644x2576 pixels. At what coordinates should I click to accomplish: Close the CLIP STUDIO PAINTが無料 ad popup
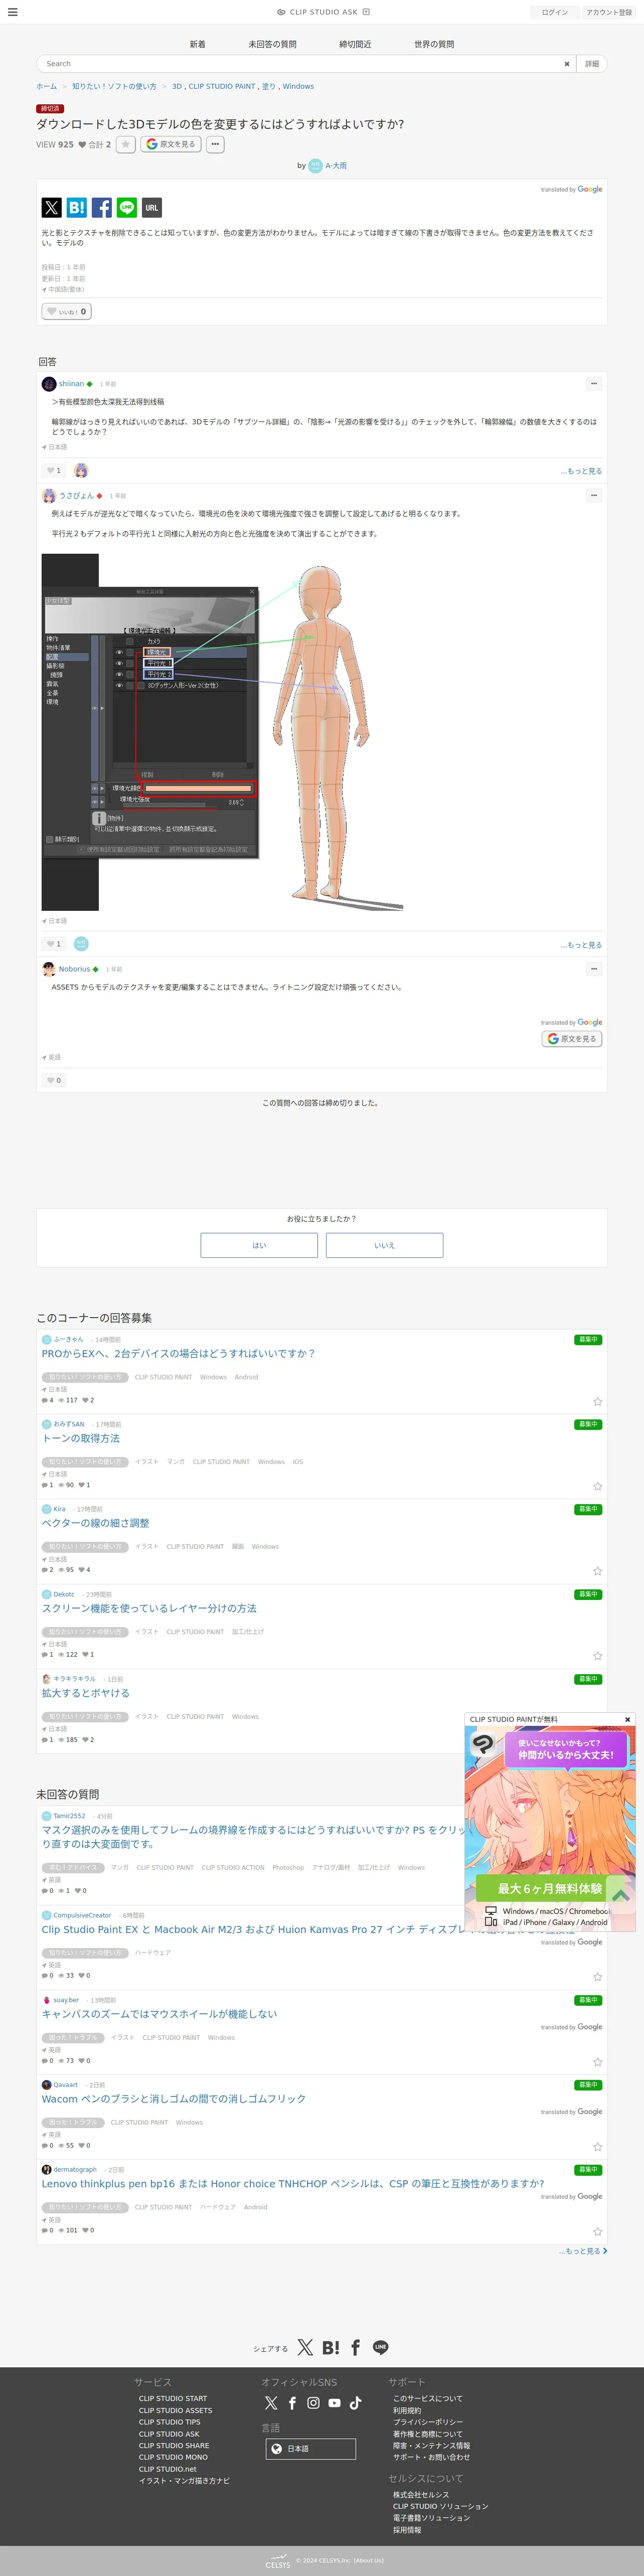[627, 1720]
